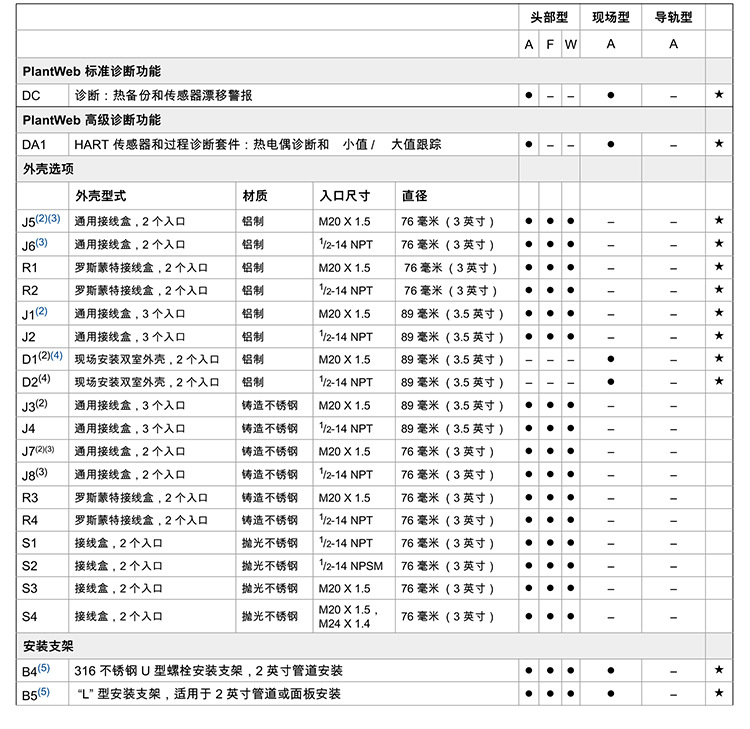Click the 现场型 dot in the B4 row

[610, 670]
